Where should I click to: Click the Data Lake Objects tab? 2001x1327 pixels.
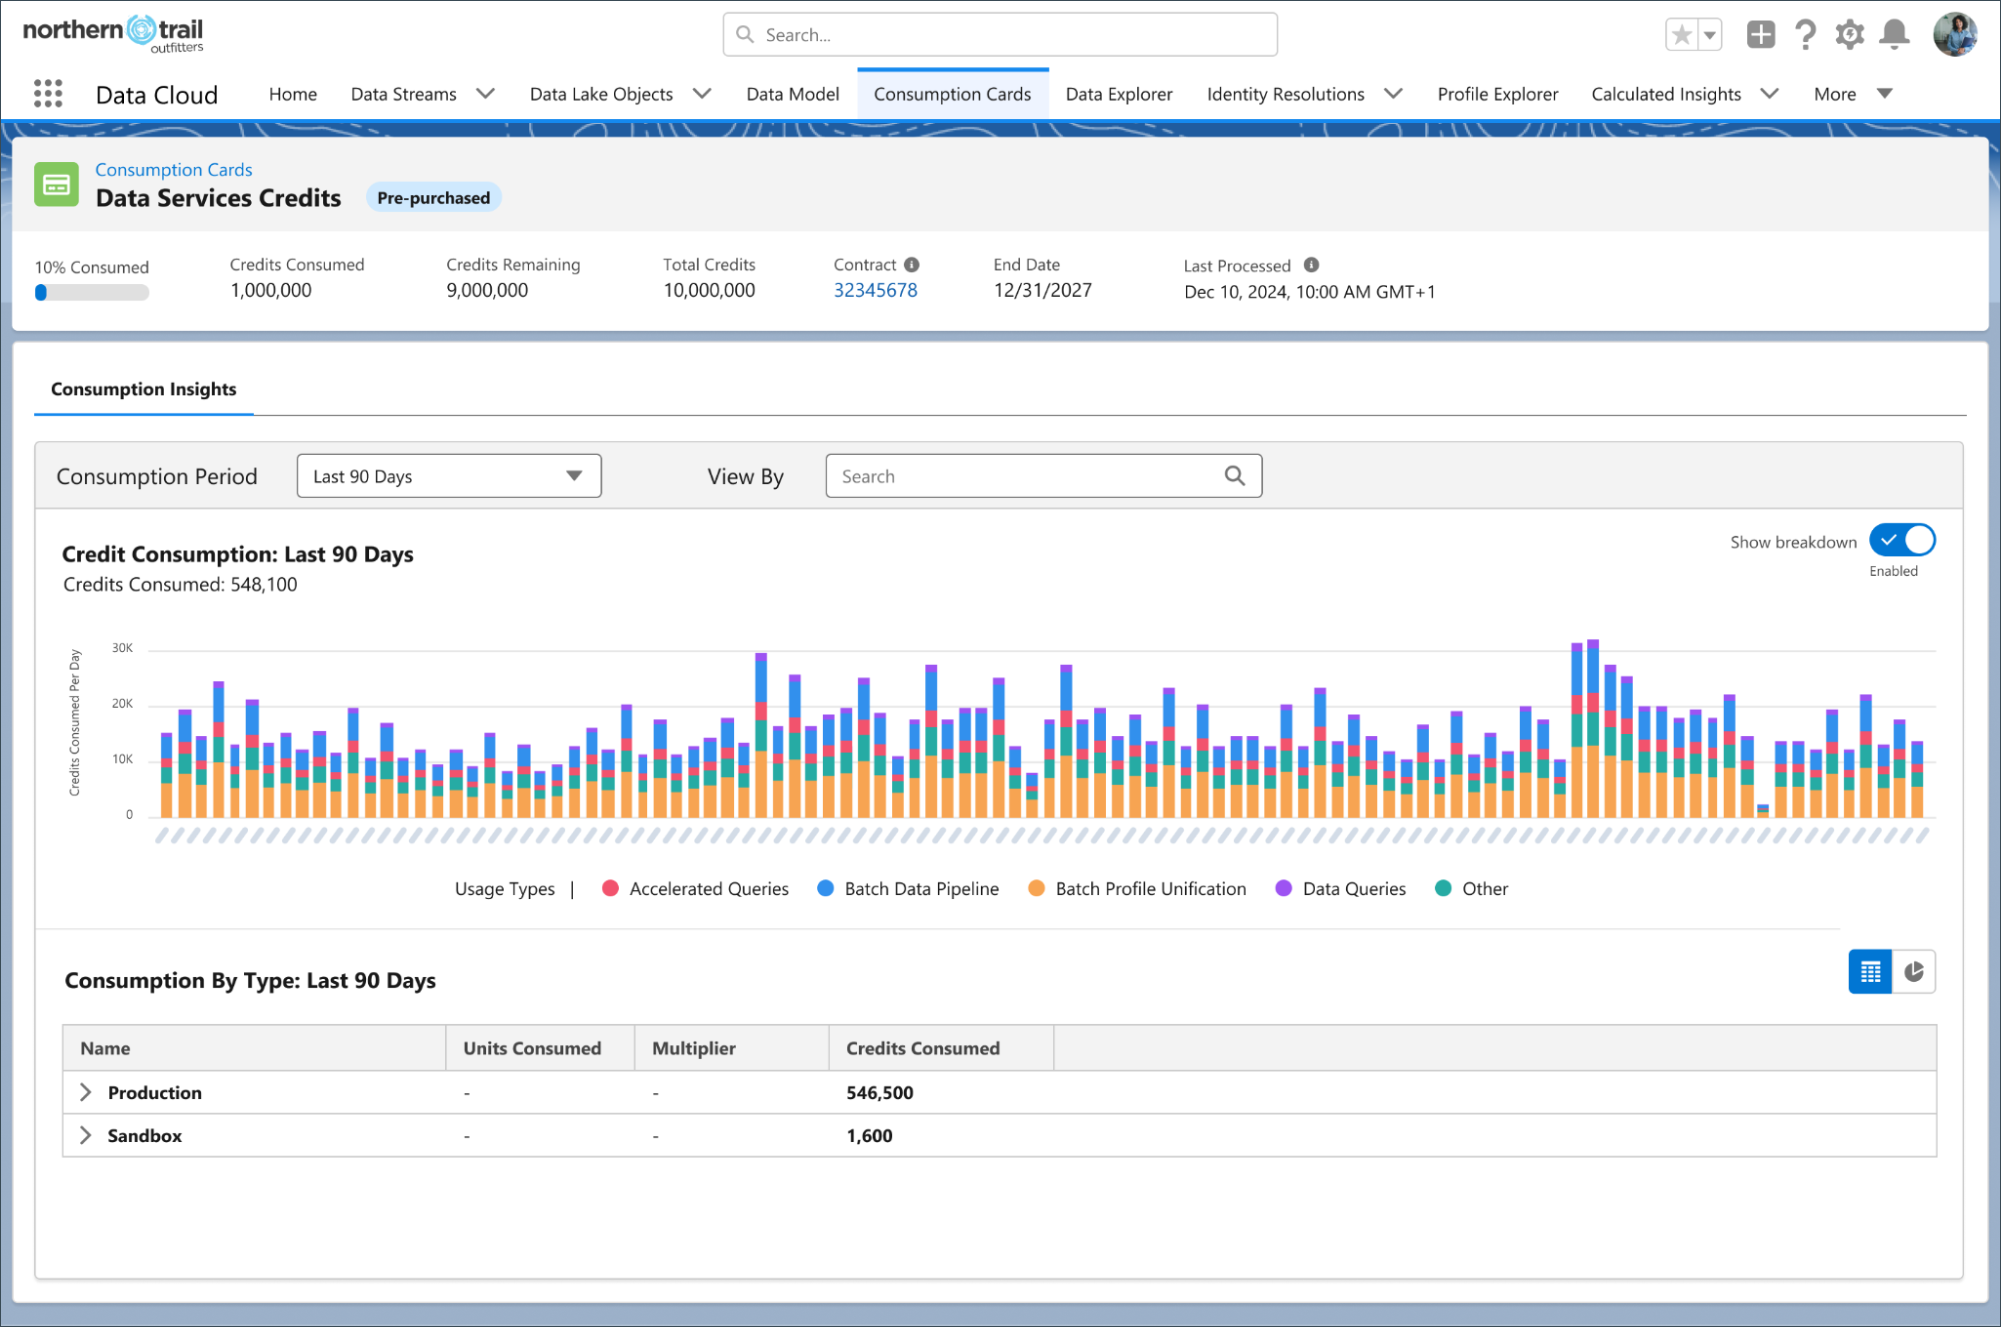[601, 94]
